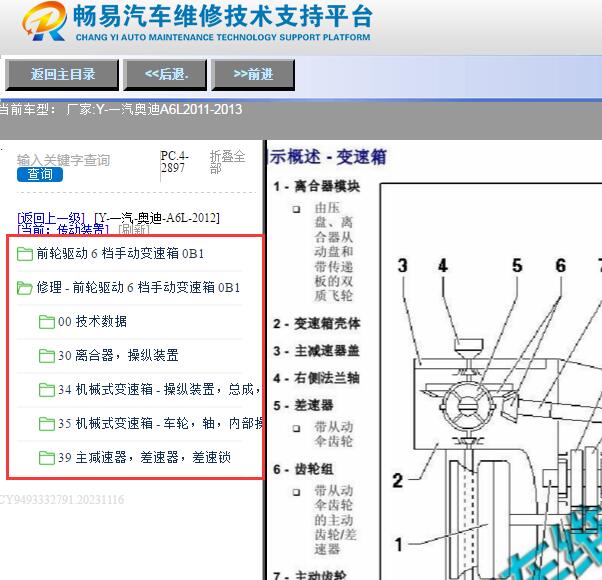Click folder icon for 34 机械式变速箱
This screenshot has width=602, height=580.
tap(47, 390)
